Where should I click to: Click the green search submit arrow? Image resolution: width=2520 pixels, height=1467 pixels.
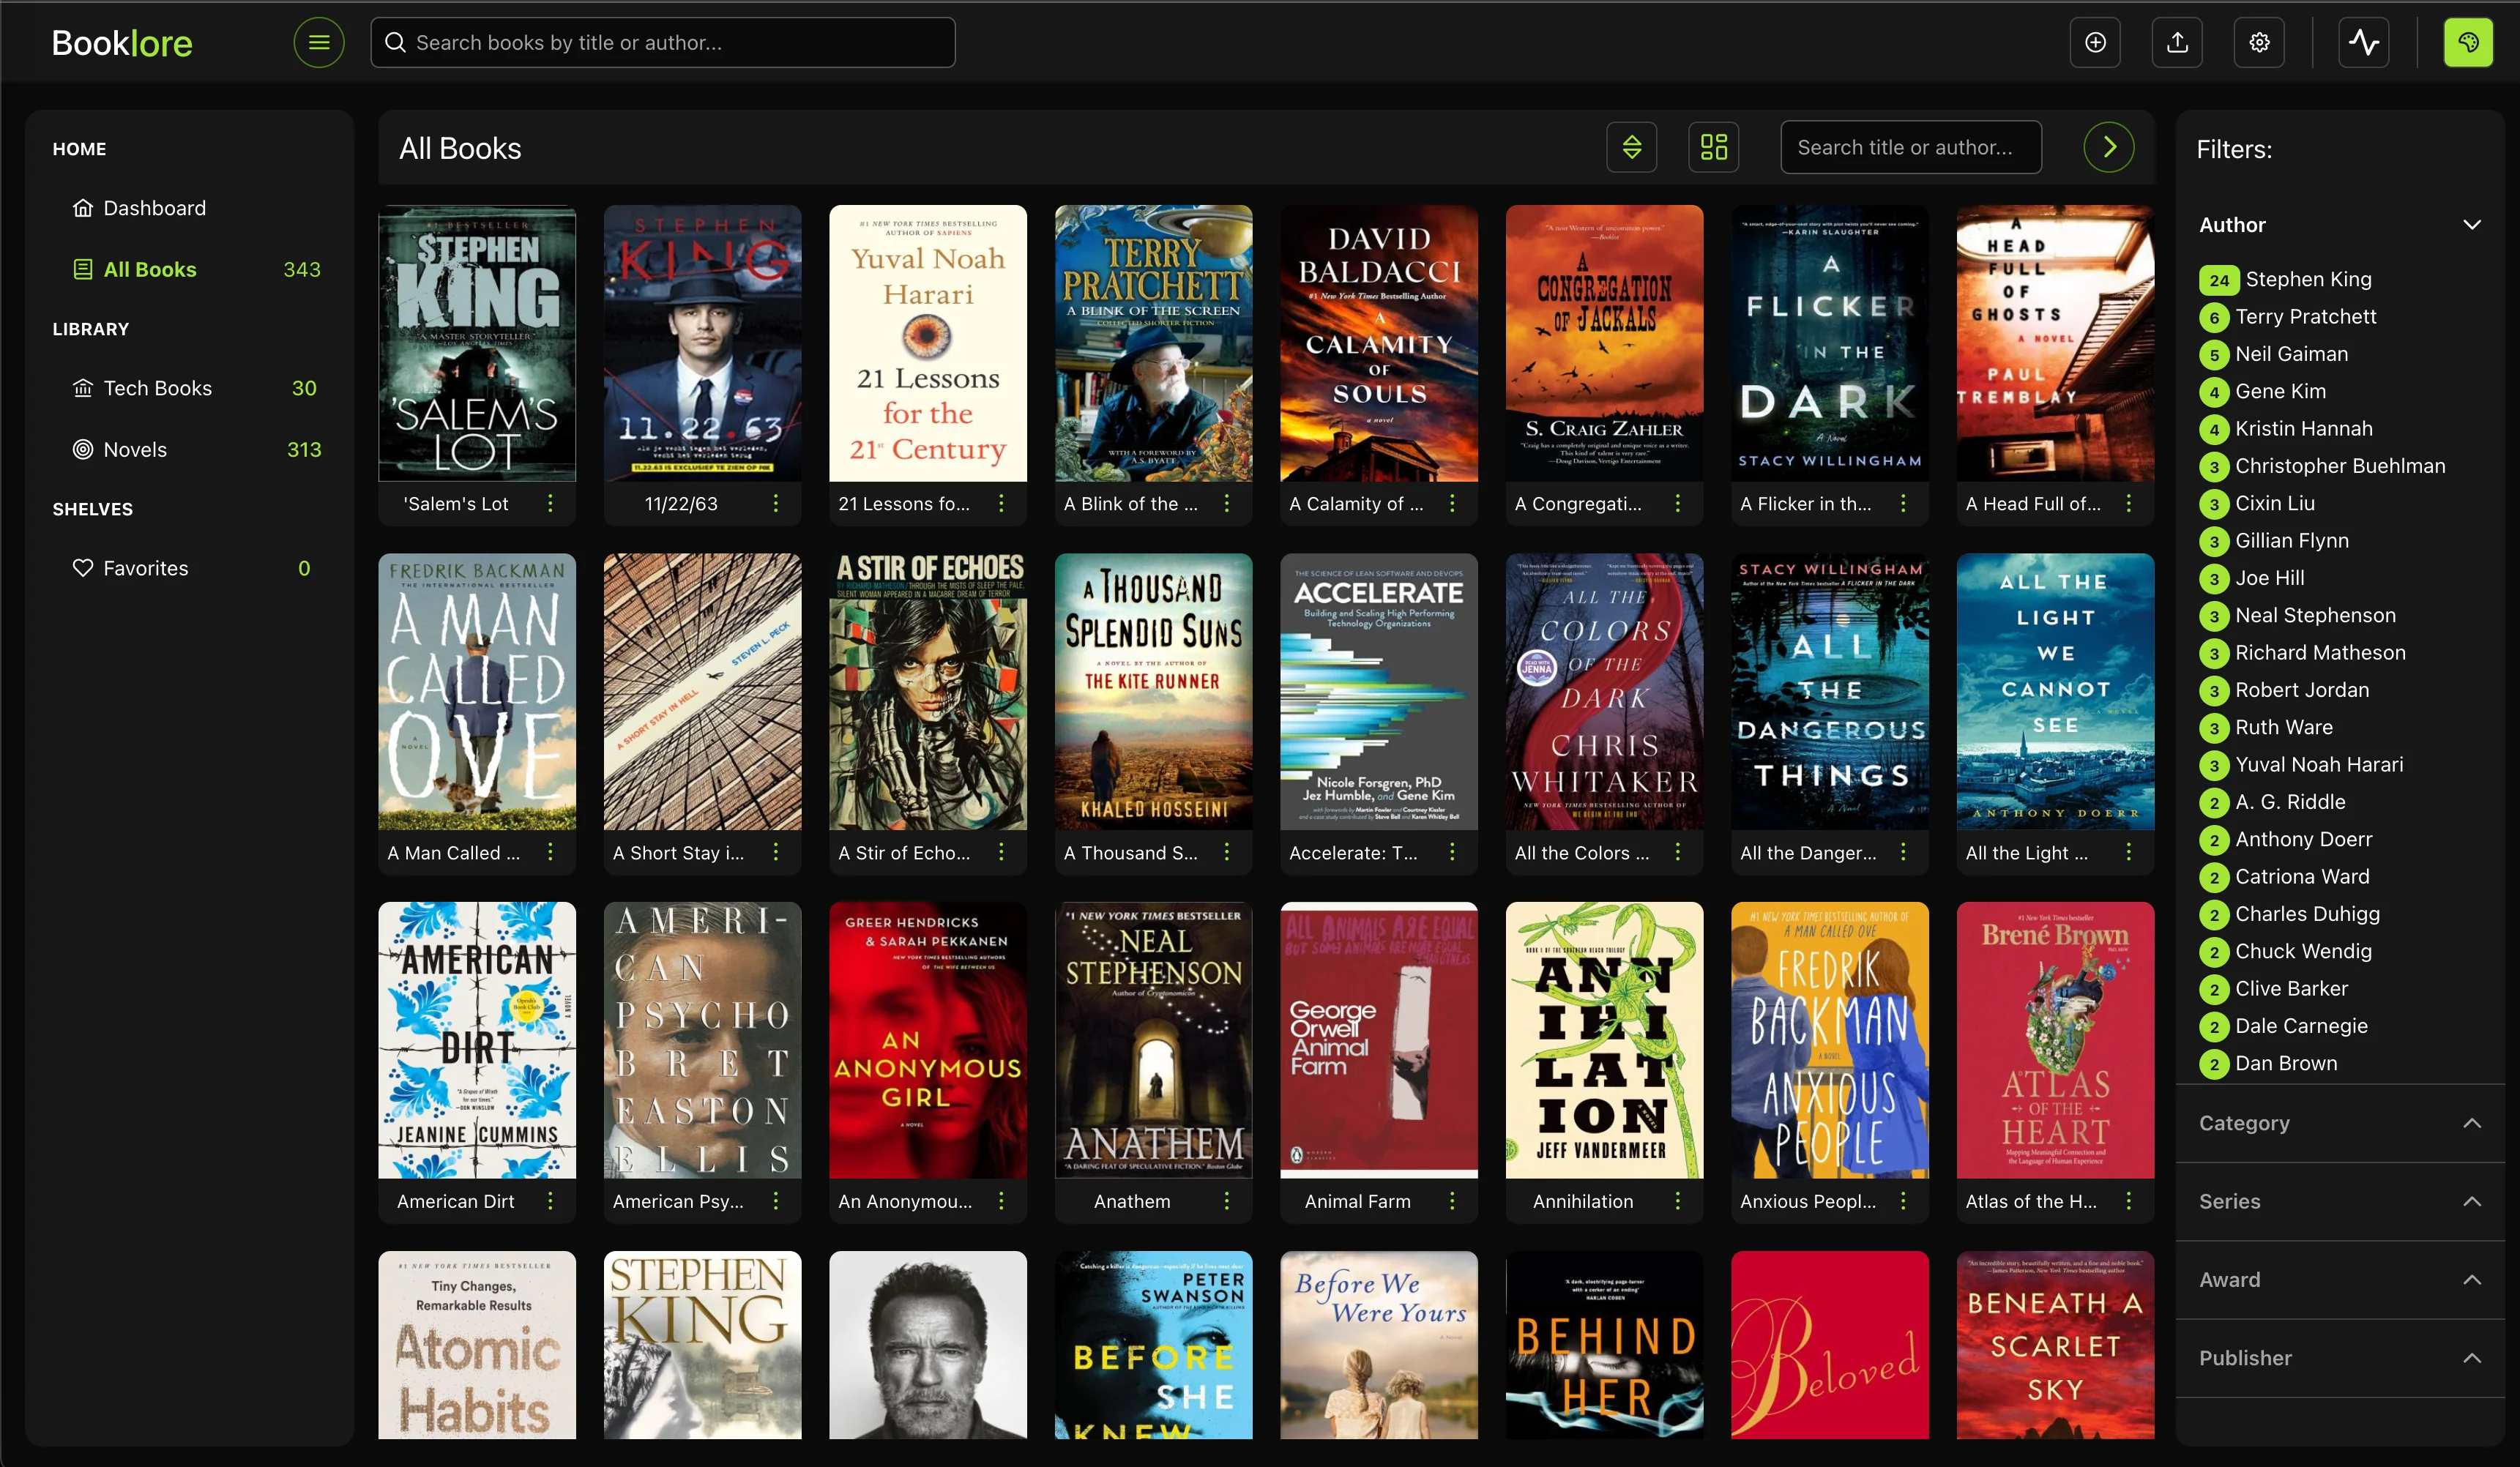coord(2109,147)
